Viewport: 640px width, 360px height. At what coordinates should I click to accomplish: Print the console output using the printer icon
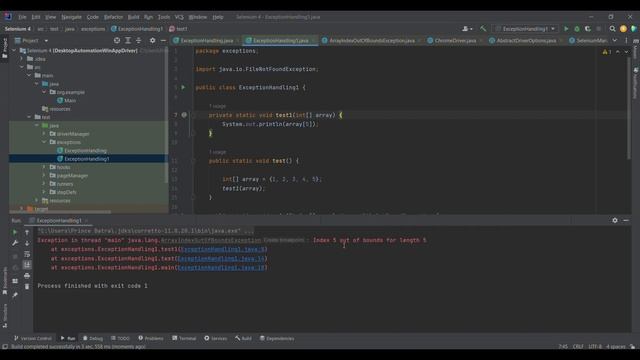click(x=27, y=276)
